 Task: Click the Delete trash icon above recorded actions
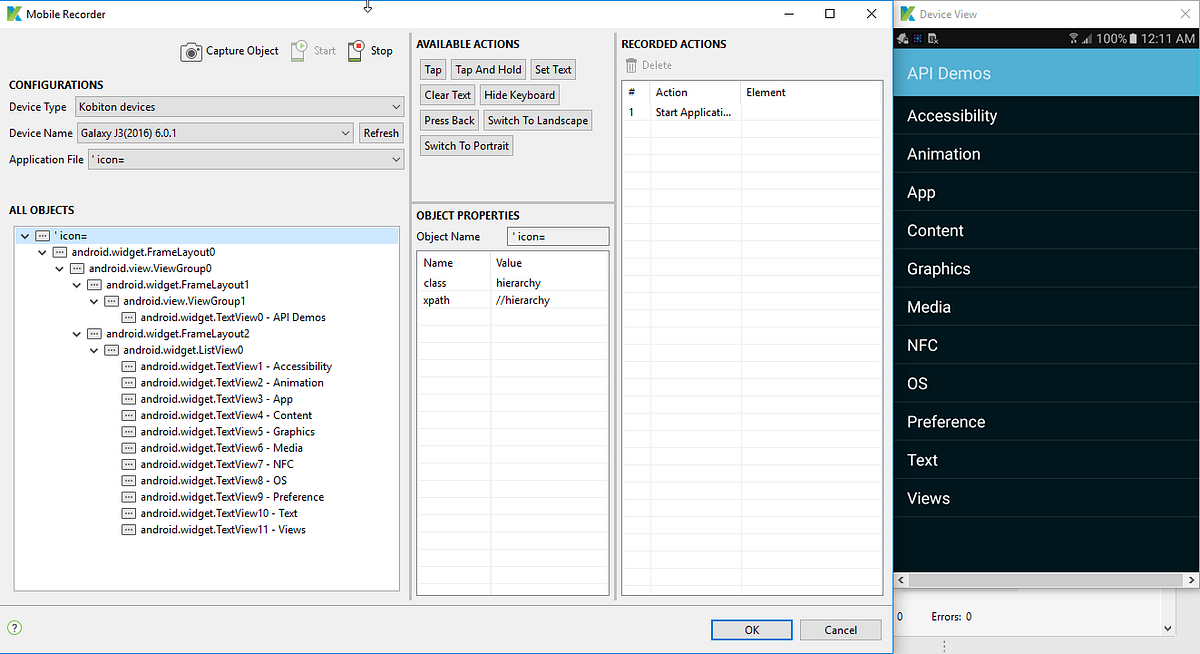pyautogui.click(x=634, y=65)
